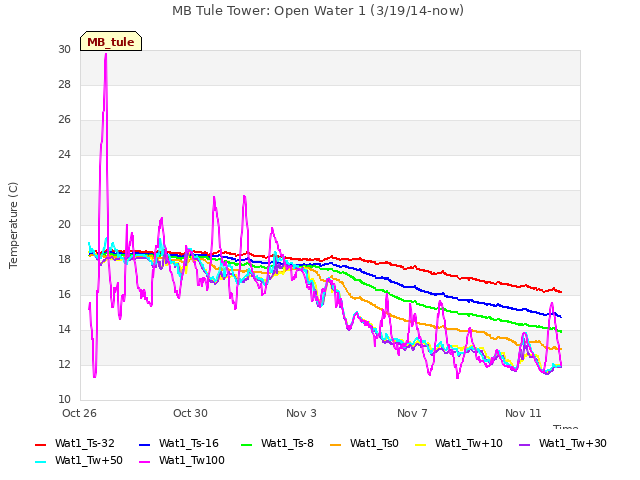Click the orange Wat1_Ts0 legend color marker
The width and height of the screenshot is (640, 480).
pyautogui.click(x=336, y=444)
